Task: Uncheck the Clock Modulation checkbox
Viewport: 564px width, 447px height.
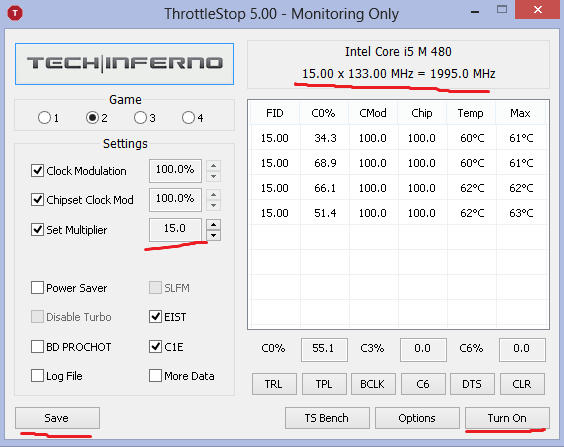Action: (37, 170)
